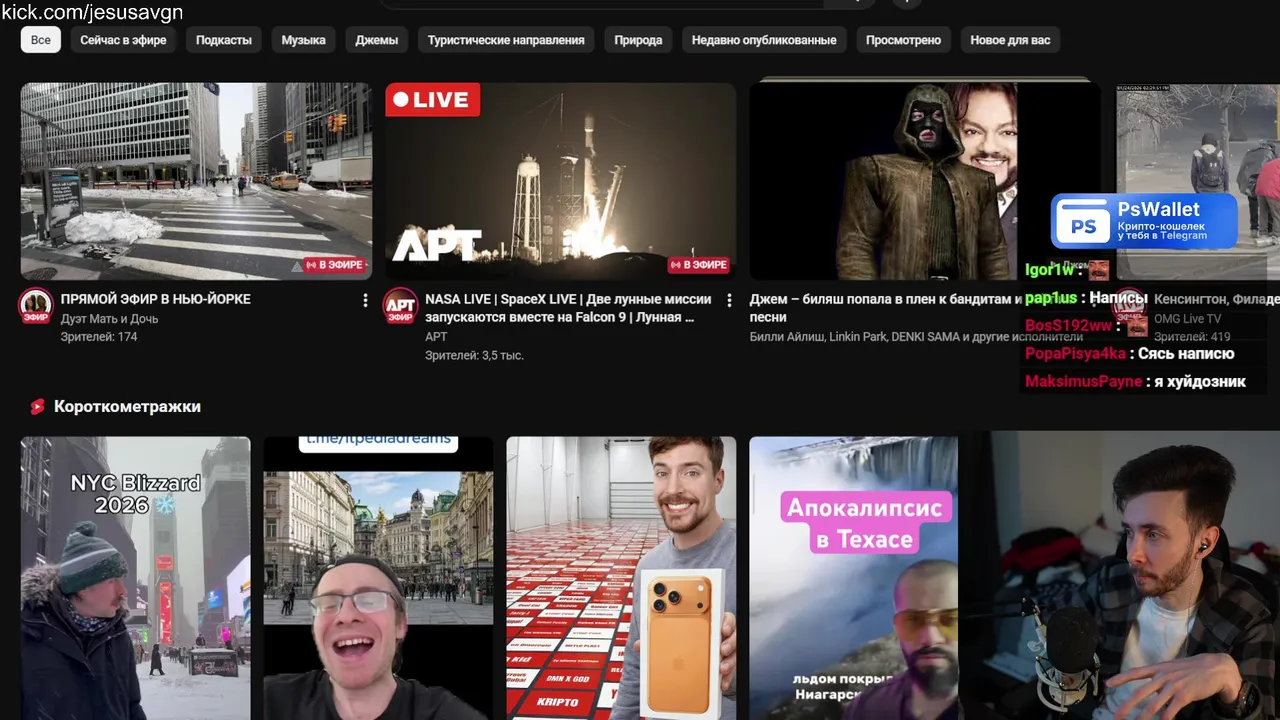Select the 'Все' filter chip
This screenshot has height=720, width=1280.
point(40,40)
